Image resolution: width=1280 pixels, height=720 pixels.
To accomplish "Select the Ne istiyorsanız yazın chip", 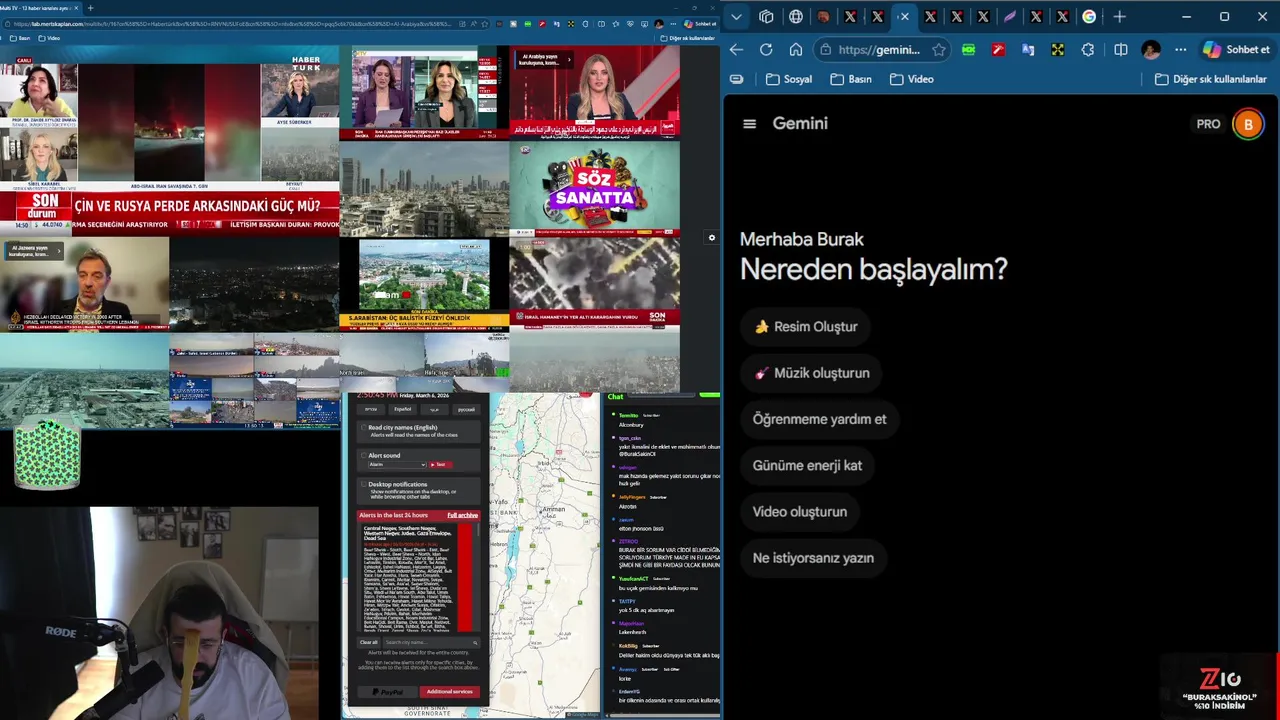I will pos(813,558).
